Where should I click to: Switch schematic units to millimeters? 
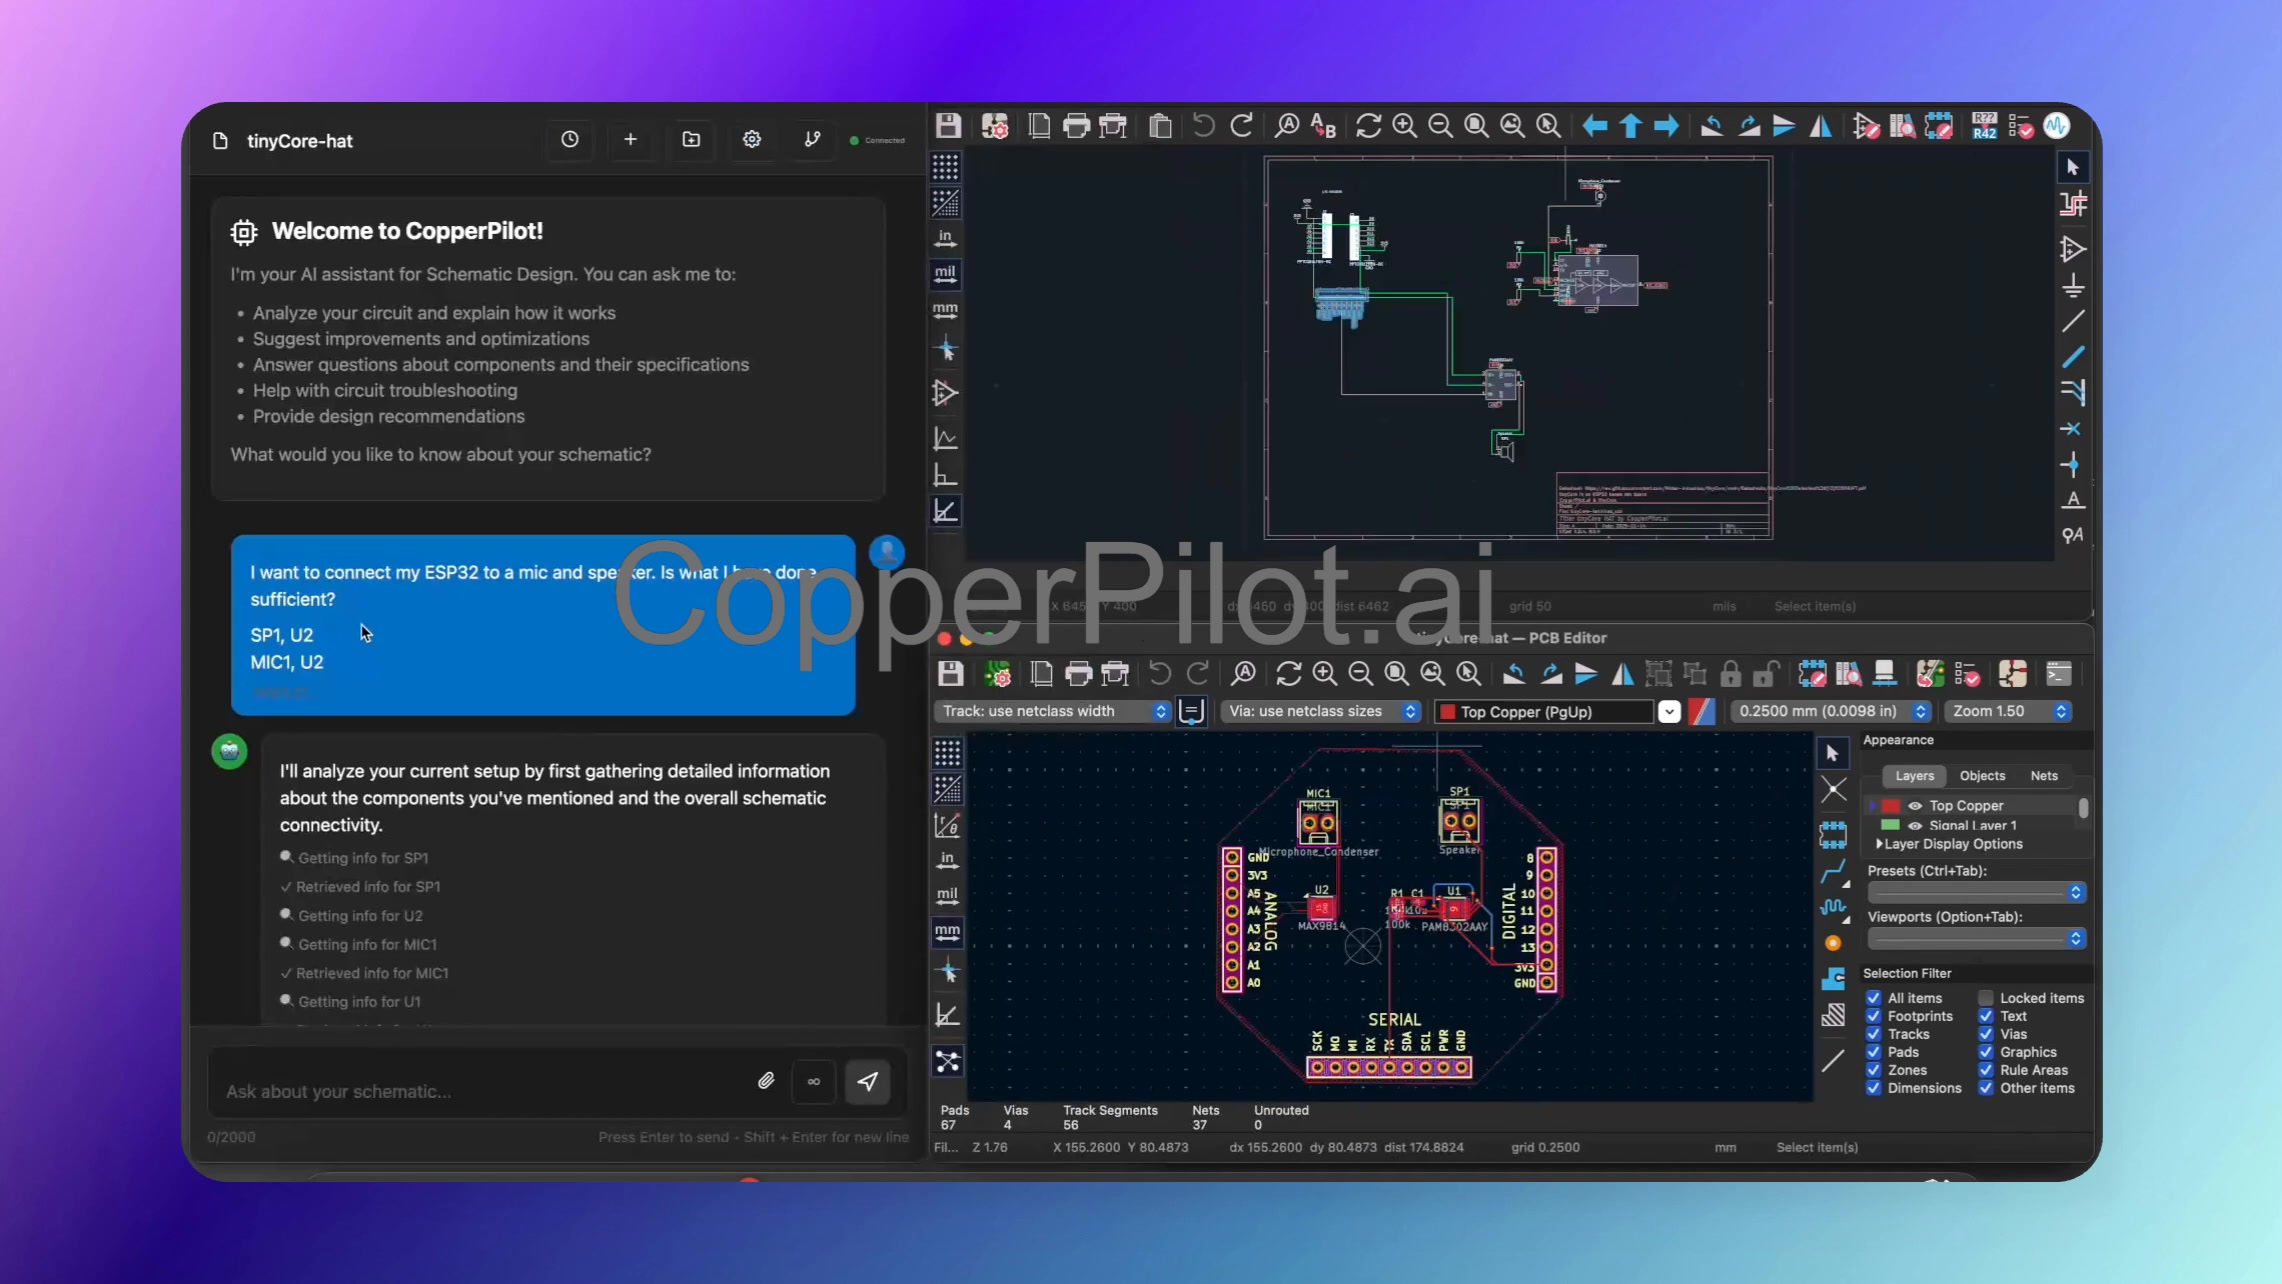tap(945, 310)
